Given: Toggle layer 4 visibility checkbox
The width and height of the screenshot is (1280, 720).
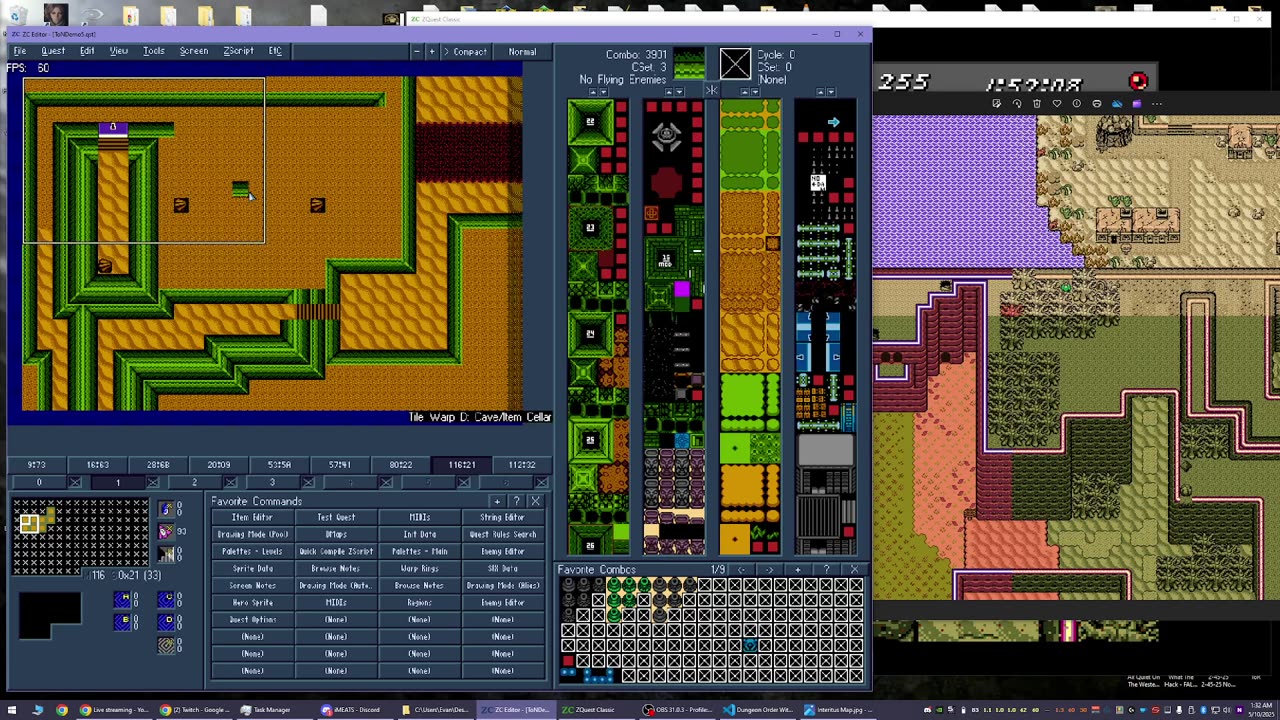Looking at the screenshot, I should pos(386,482).
